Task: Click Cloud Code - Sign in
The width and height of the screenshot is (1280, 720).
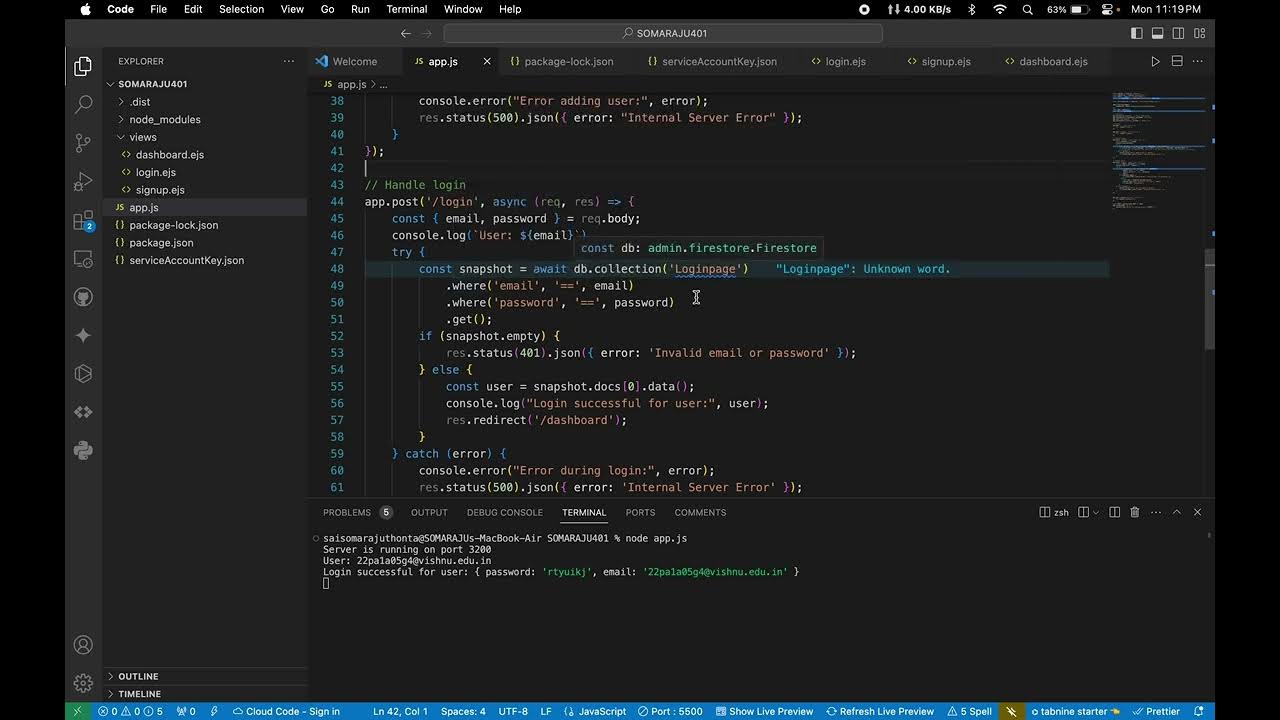Action: point(286,711)
